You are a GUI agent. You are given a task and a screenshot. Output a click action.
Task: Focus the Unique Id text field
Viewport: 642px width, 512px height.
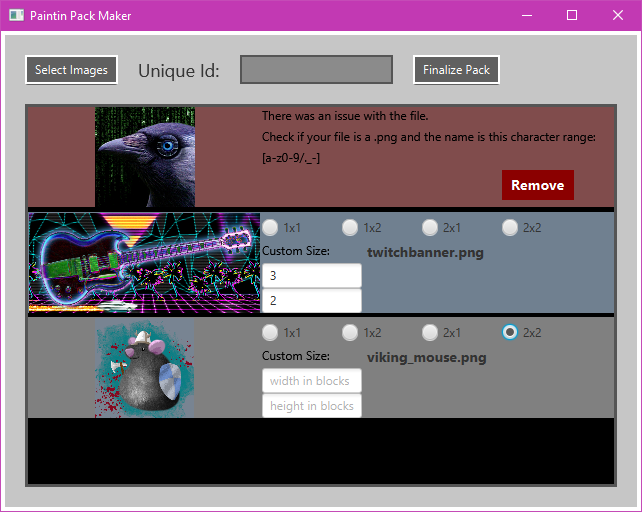click(316, 70)
